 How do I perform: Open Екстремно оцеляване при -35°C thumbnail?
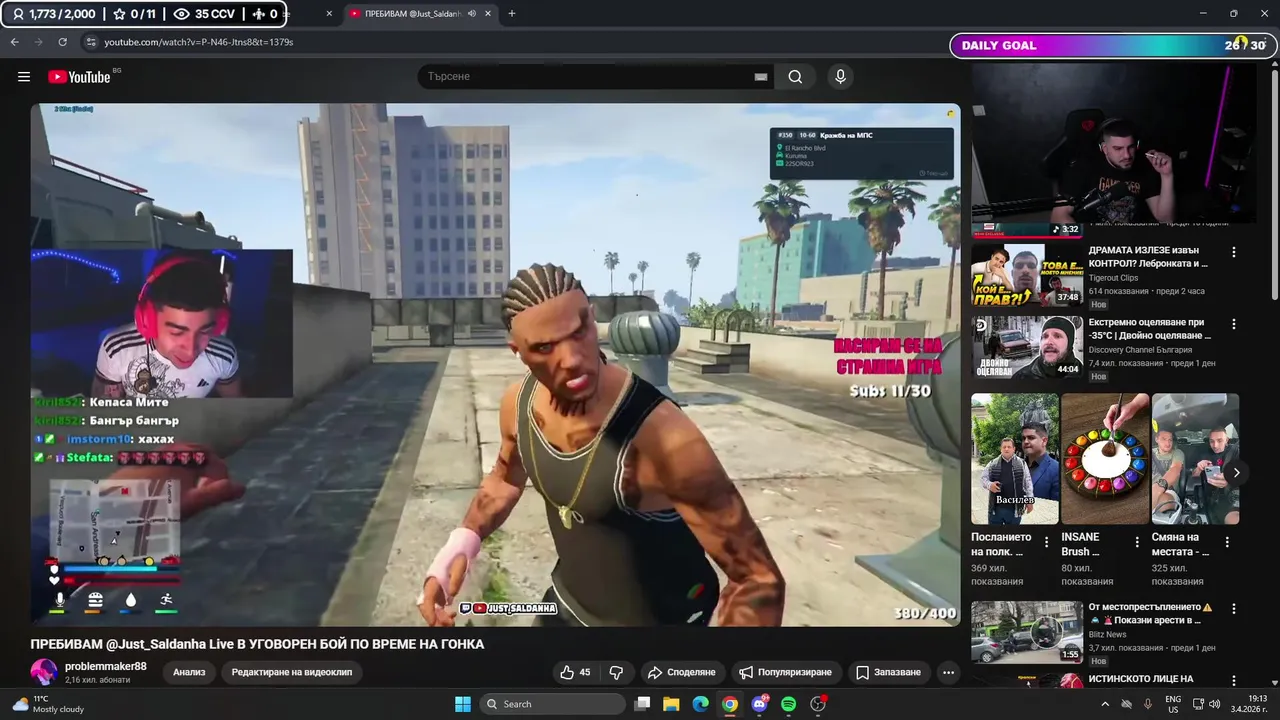[x=1026, y=347]
